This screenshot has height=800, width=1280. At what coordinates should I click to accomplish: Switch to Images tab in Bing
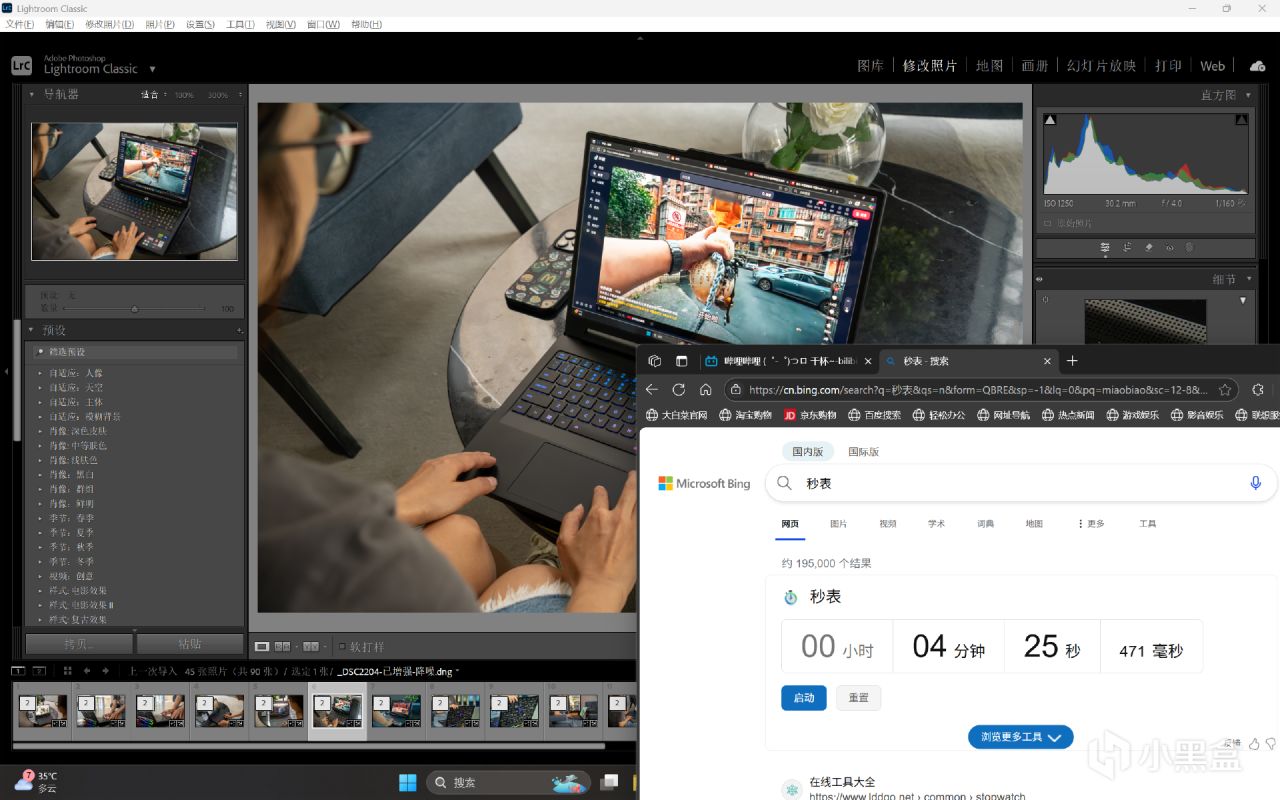[838, 524]
